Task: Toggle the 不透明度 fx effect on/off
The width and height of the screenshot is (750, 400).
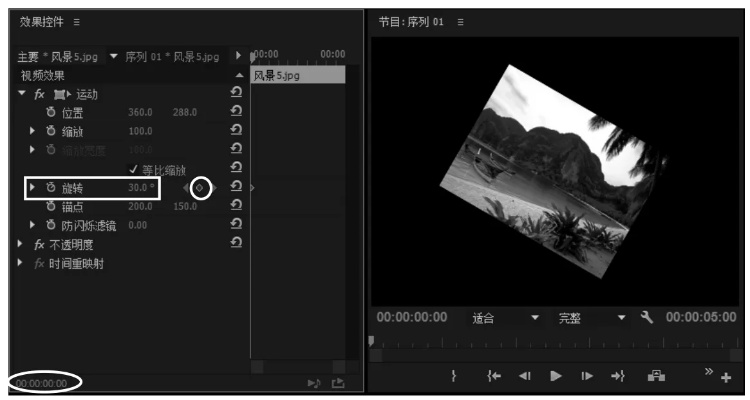Action: [39, 245]
